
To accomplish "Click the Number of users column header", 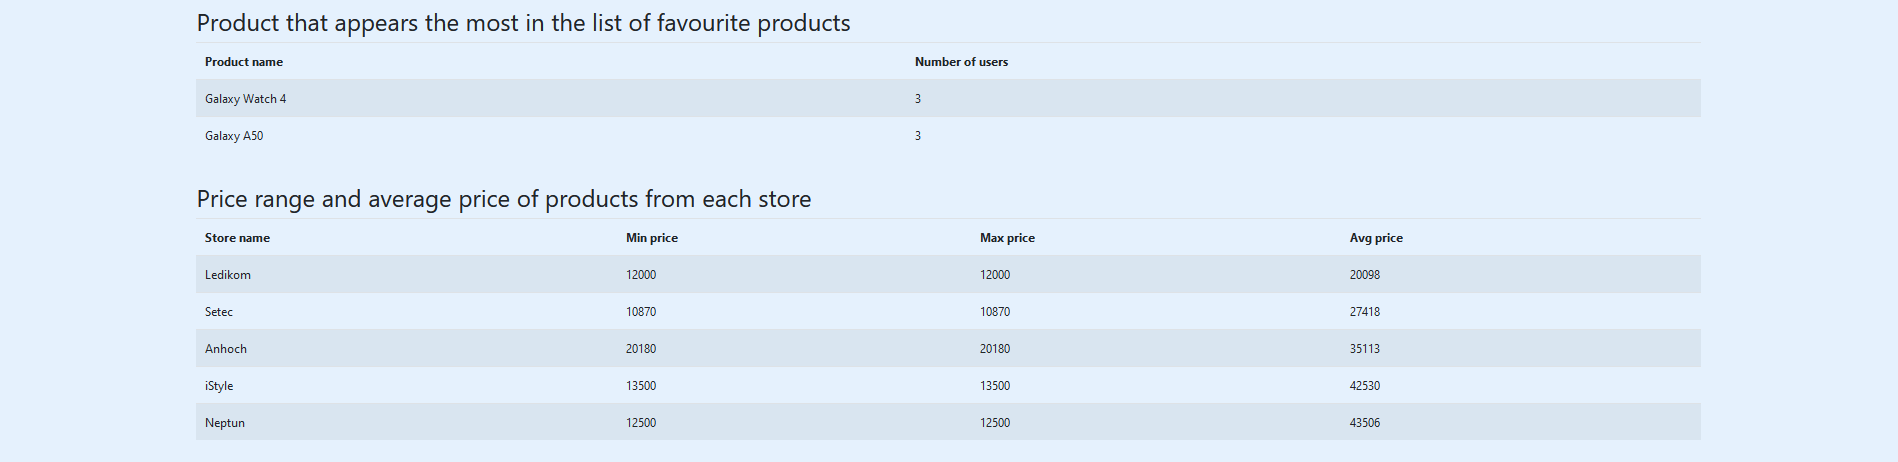I will coord(961,62).
